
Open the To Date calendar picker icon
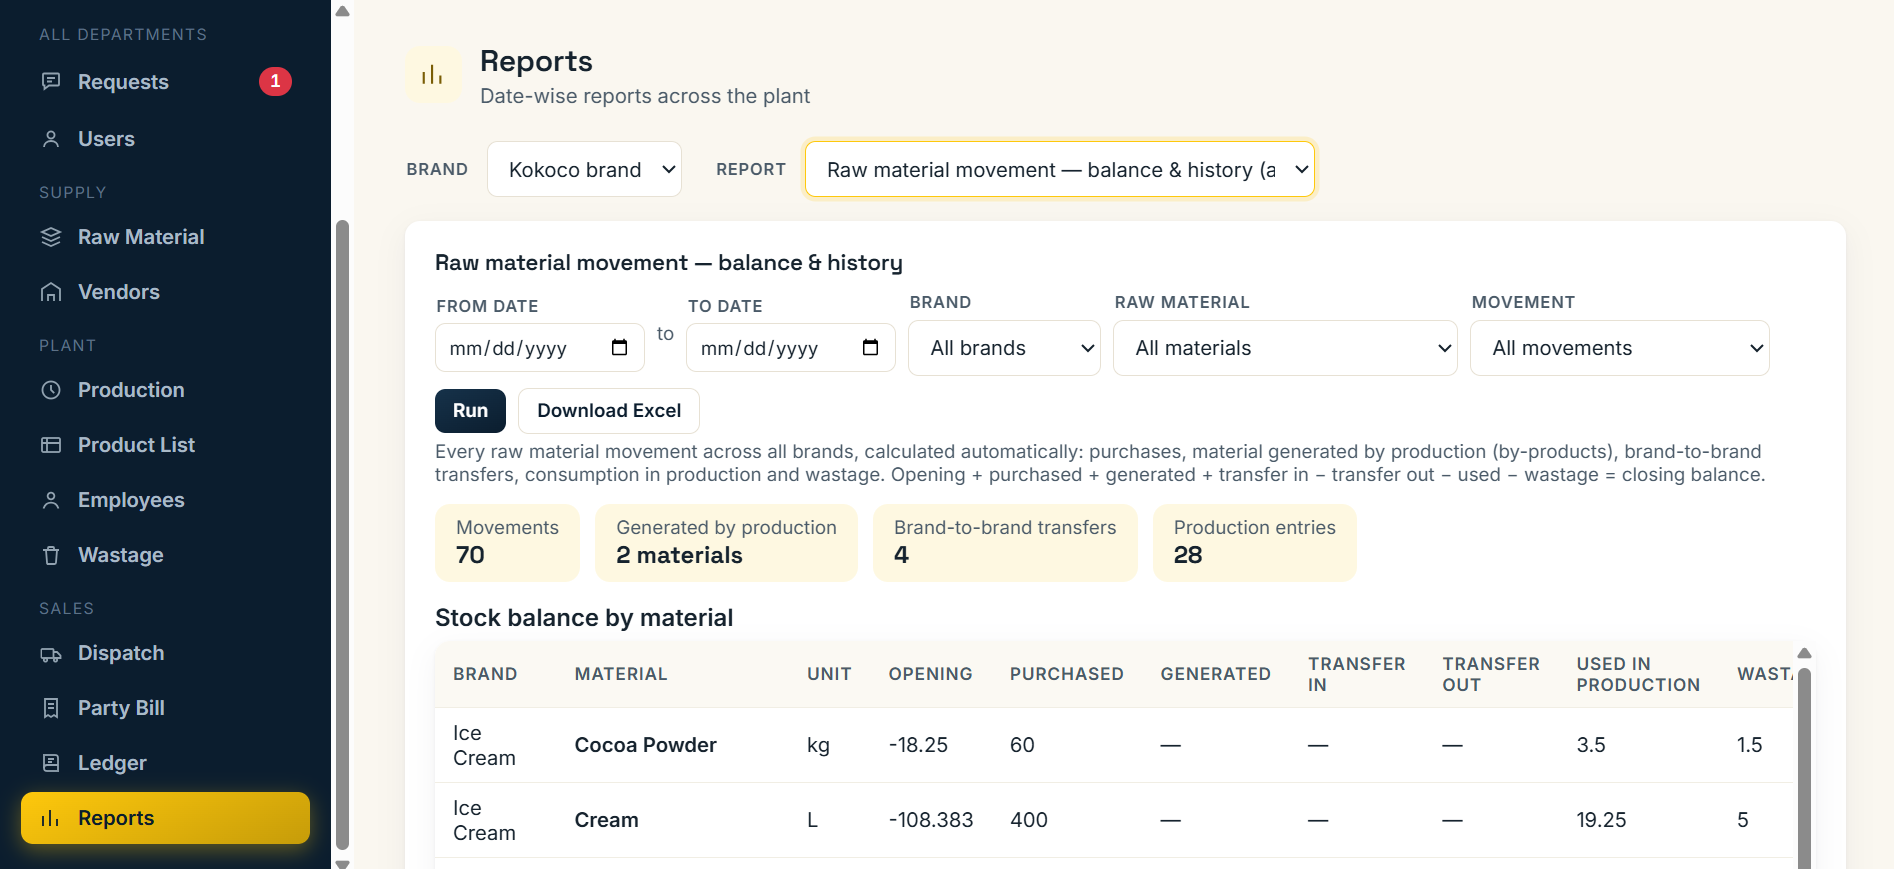[870, 347]
